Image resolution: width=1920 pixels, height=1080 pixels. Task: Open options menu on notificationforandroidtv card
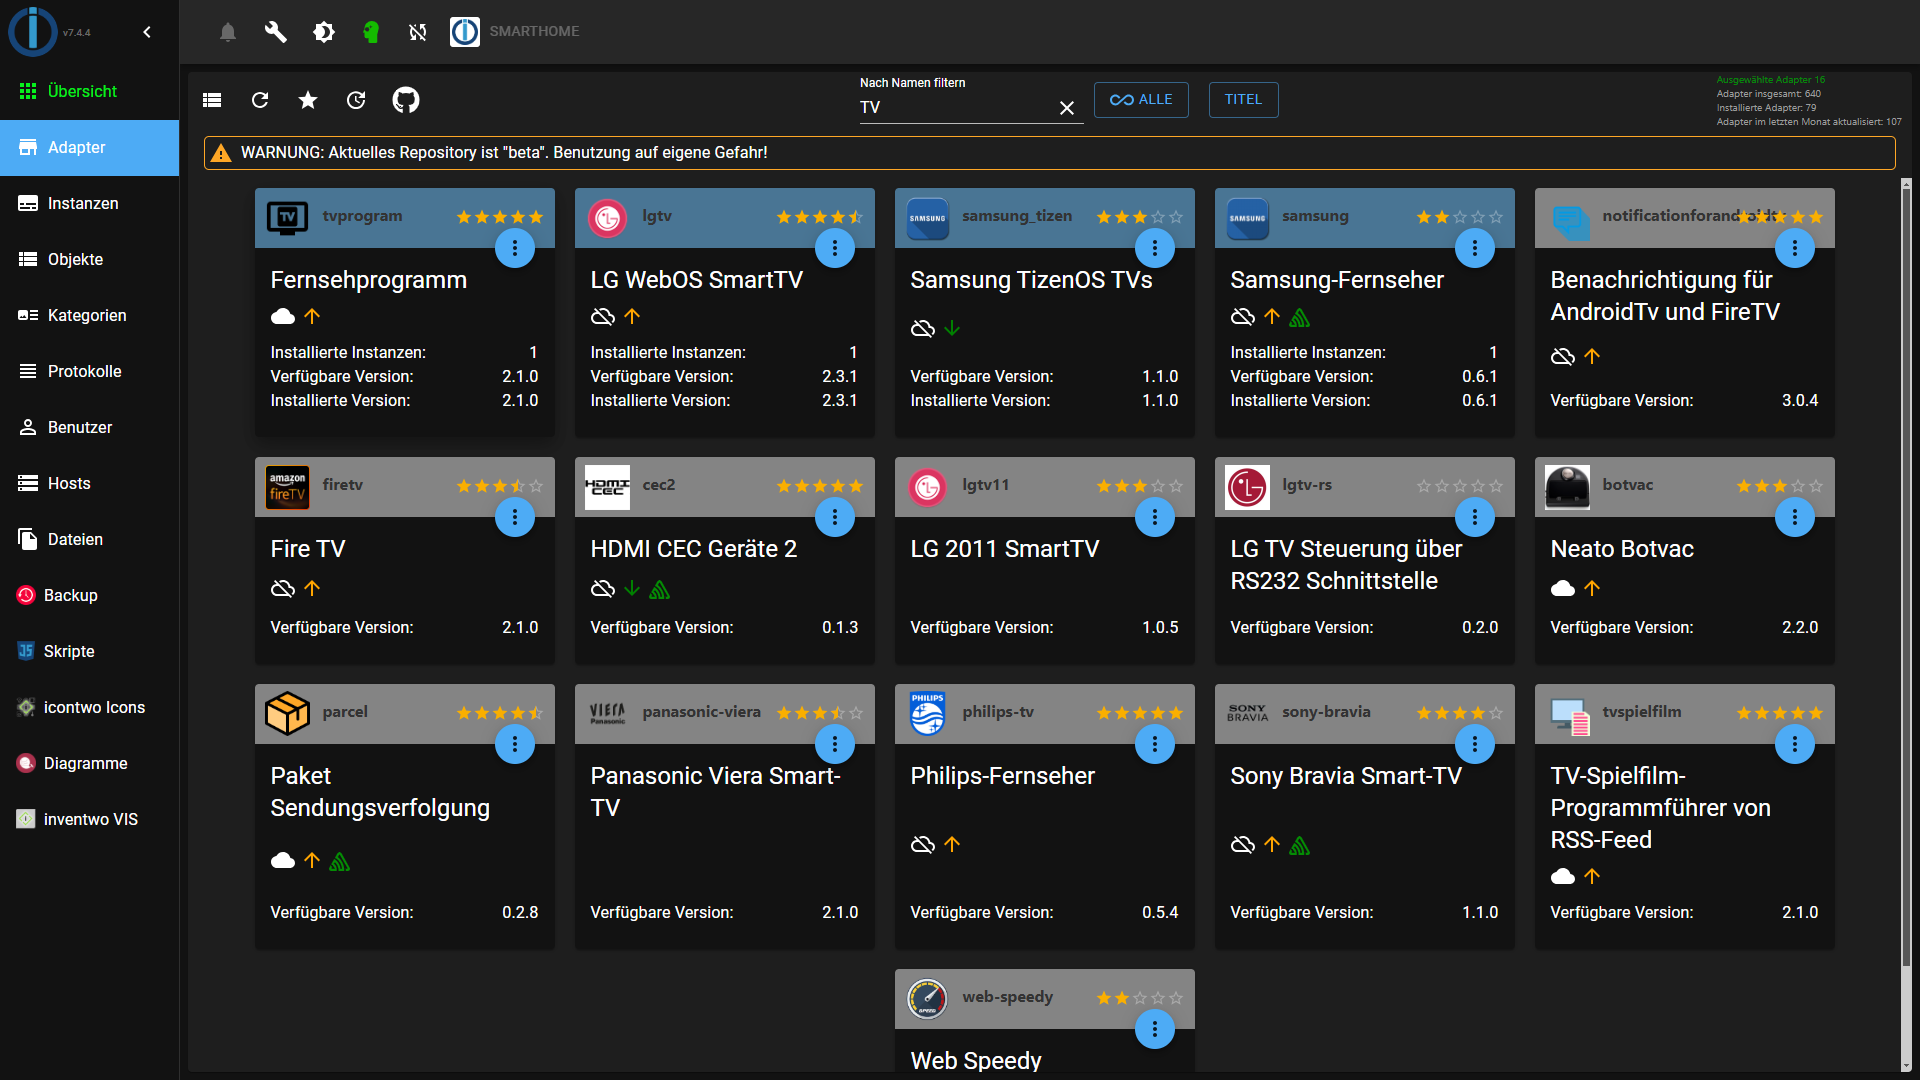(x=1795, y=248)
